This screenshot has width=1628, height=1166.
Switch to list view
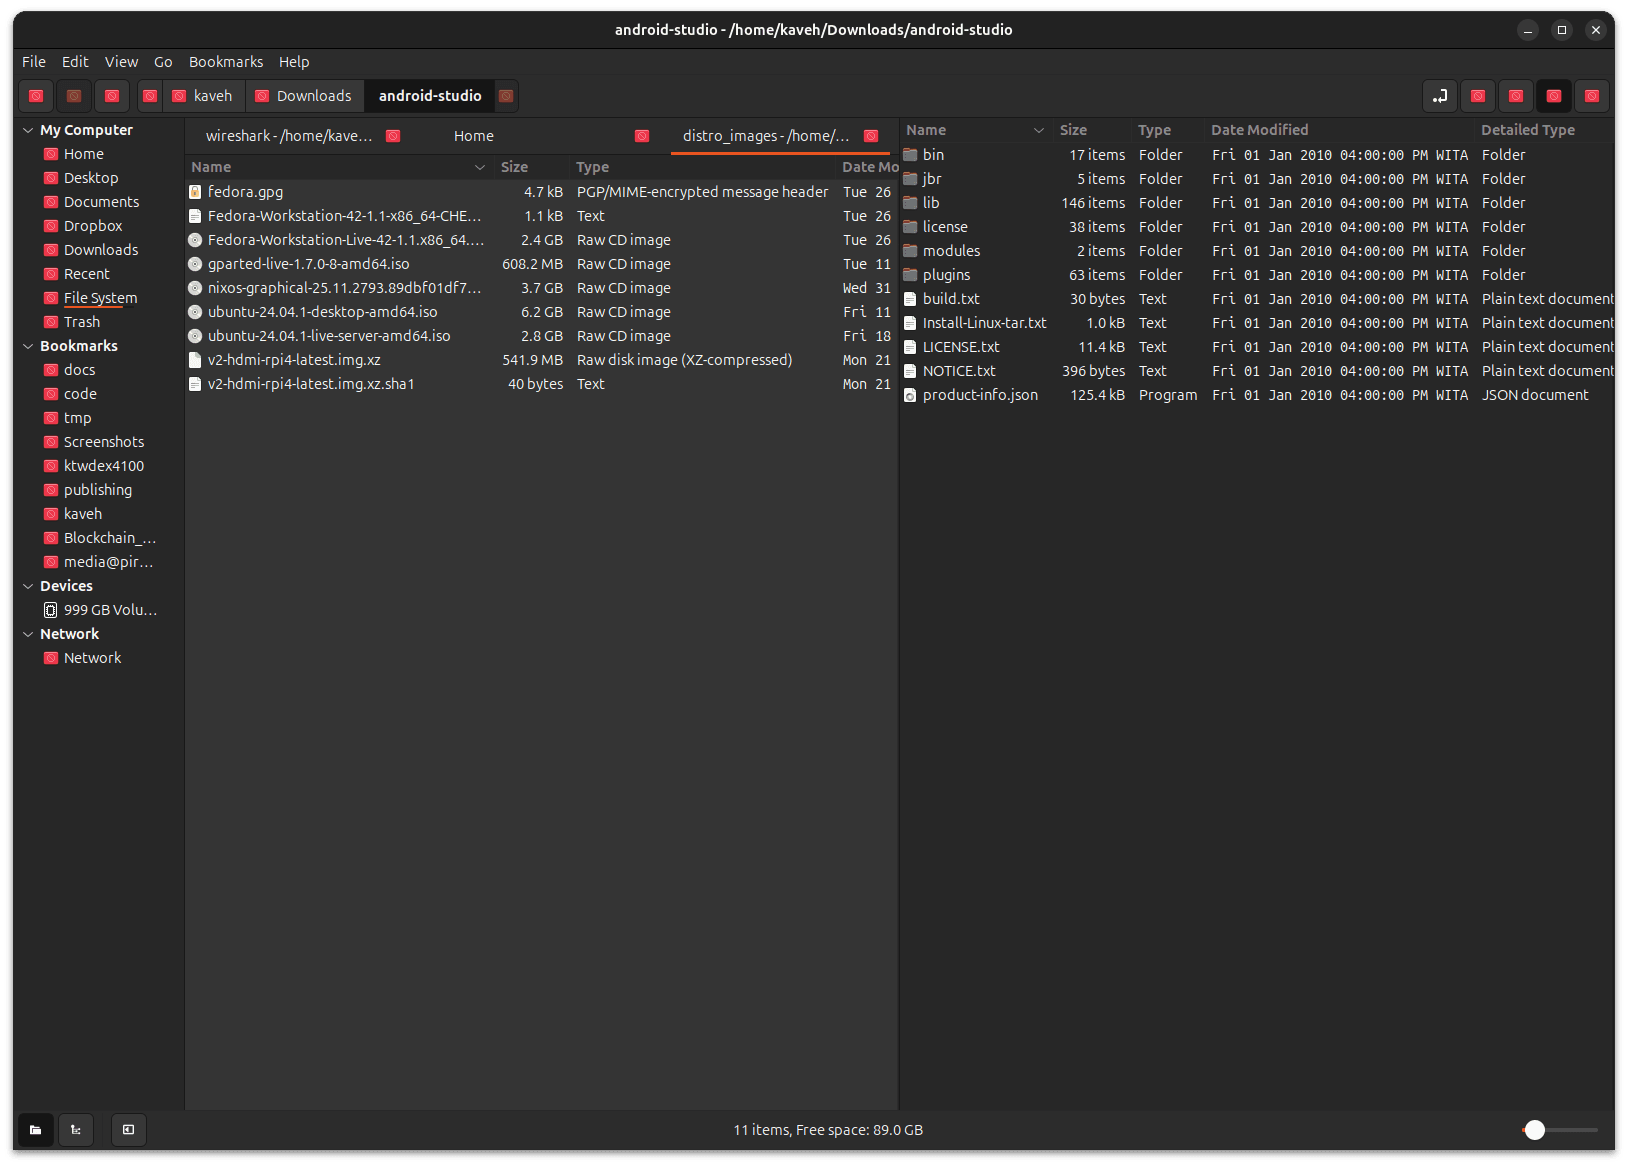pos(1554,96)
